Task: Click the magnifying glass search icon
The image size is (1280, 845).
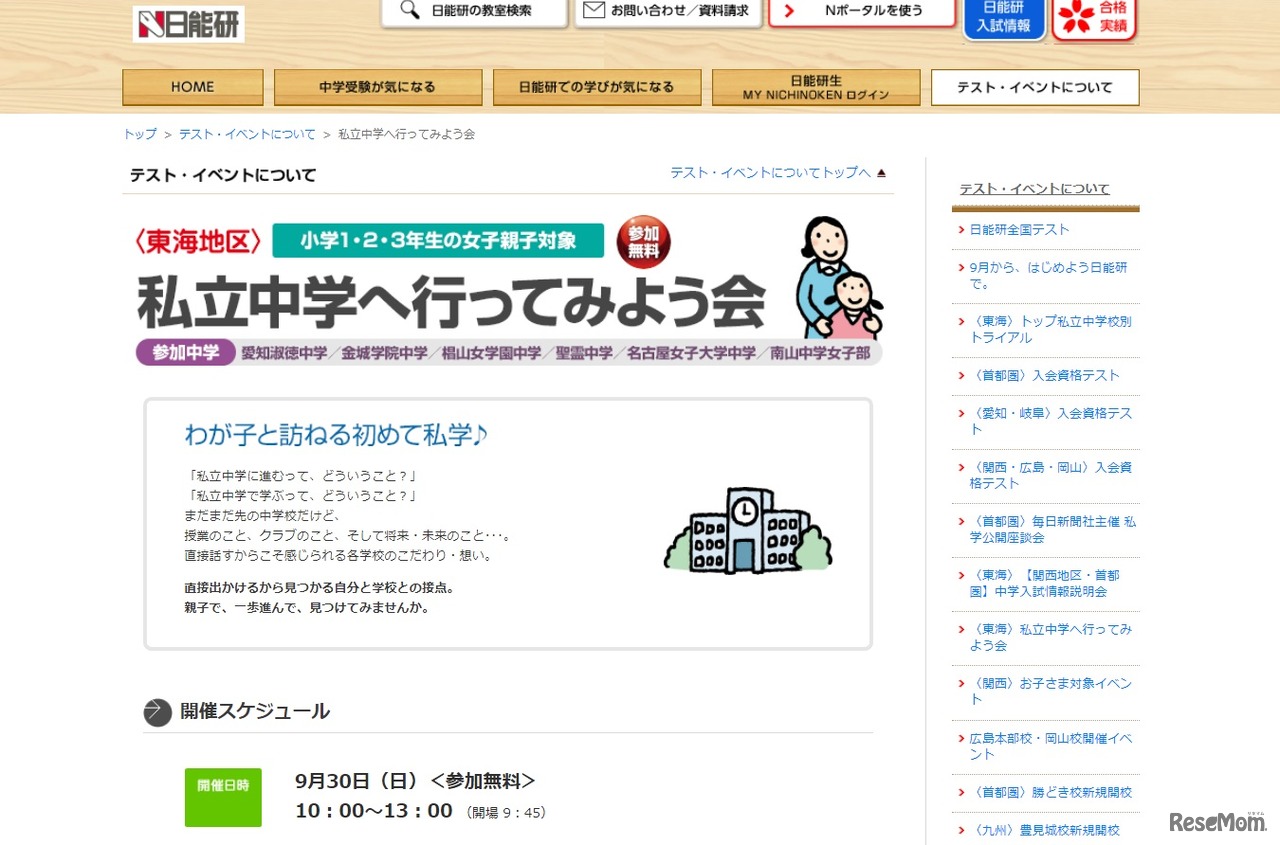Action: [x=410, y=10]
